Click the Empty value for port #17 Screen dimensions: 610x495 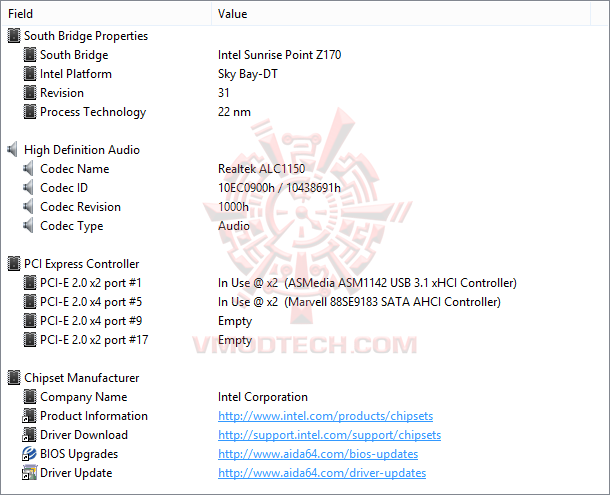coord(235,340)
